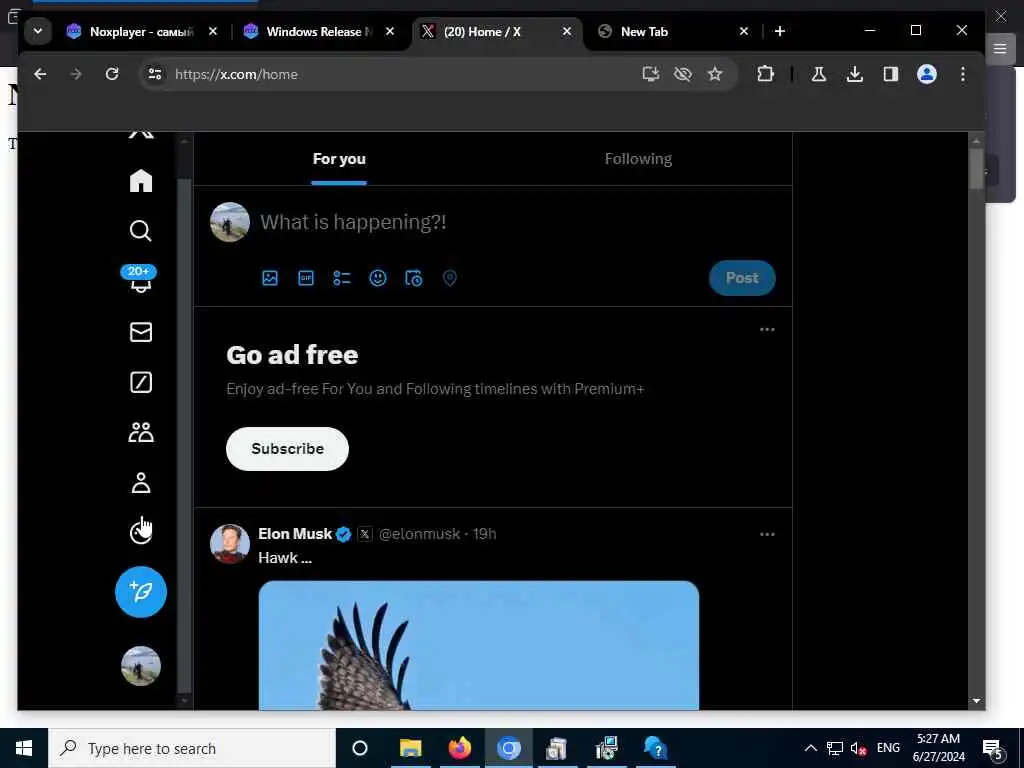Click the Windows Start button

click(24, 748)
